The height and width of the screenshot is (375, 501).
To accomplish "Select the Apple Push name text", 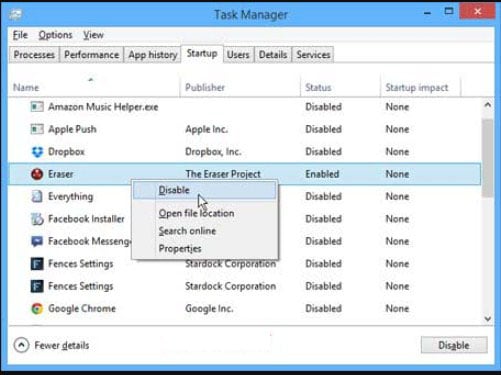I will [72, 129].
